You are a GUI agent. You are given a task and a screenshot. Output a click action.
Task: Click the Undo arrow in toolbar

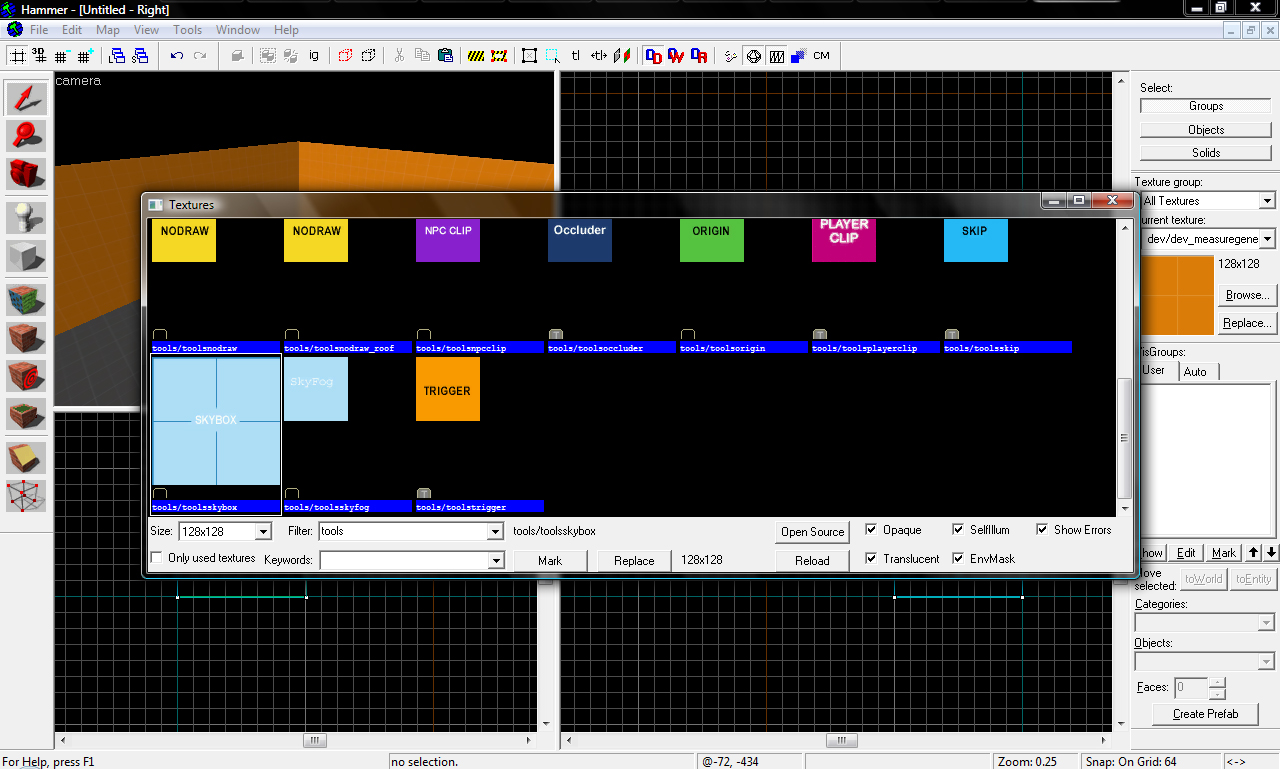click(x=177, y=56)
